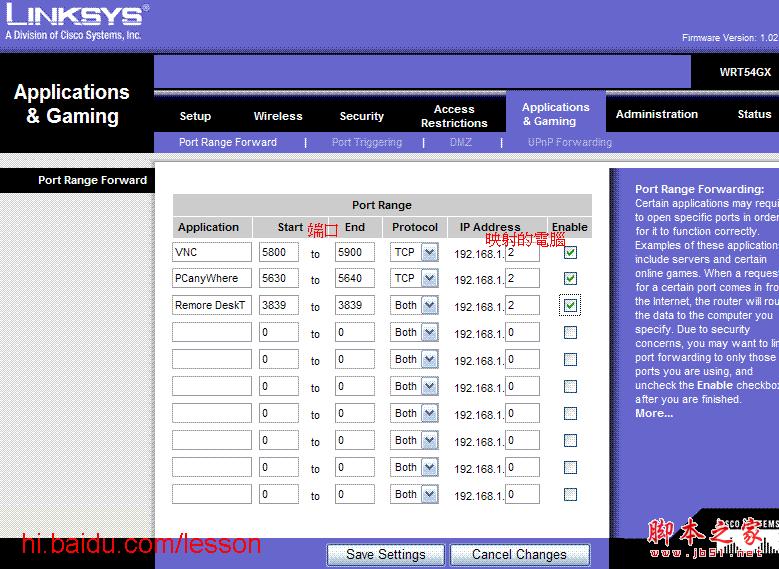Click the Cancel Changes button
Screen dimensions: 779x569
tap(519, 554)
